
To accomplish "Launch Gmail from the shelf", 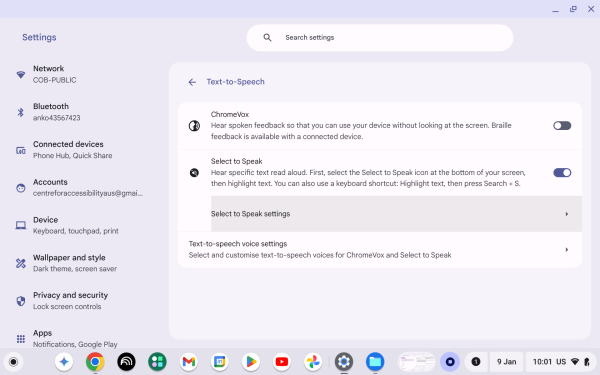I will coord(189,362).
